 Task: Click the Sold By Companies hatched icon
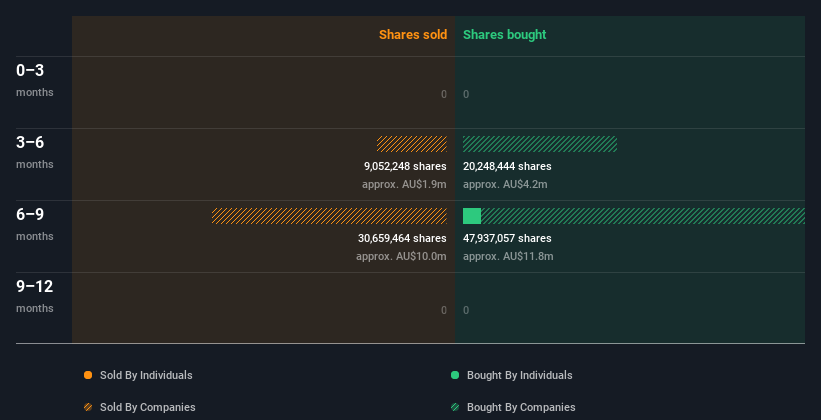tap(88, 407)
